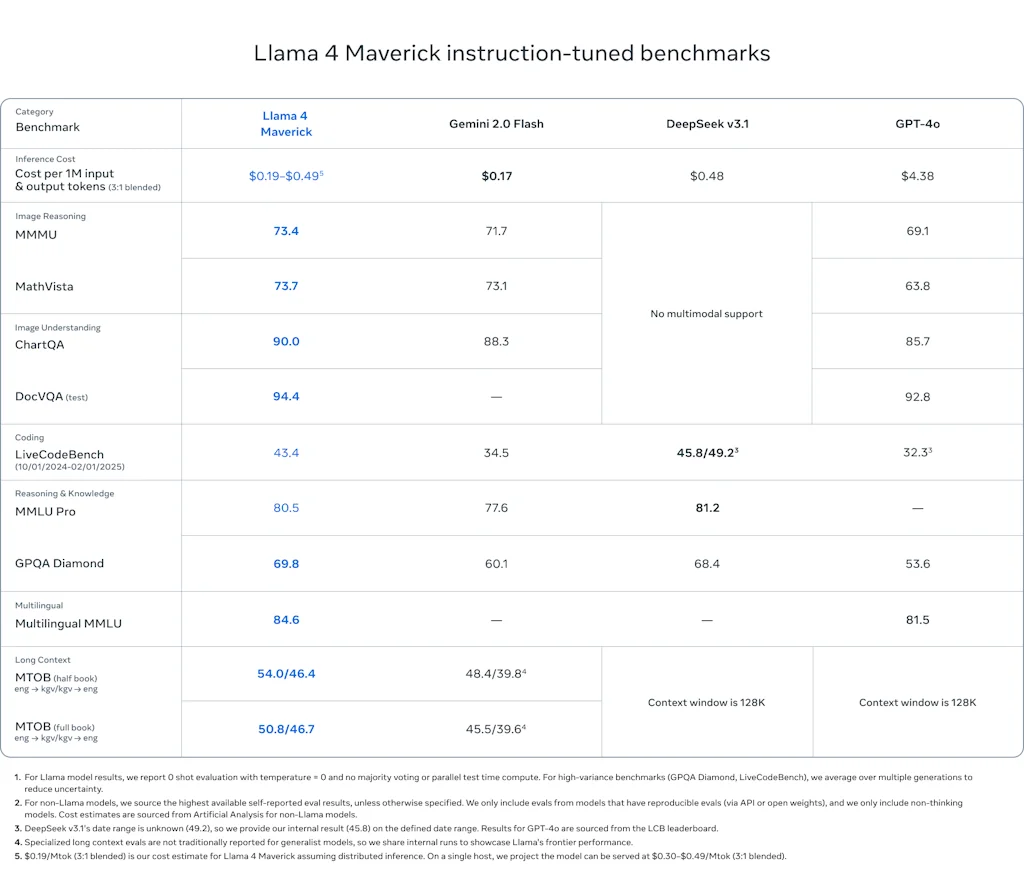Image resolution: width=1024 pixels, height=874 pixels.
Task: Click the 73.4 MMMU score
Action: click(x=286, y=231)
